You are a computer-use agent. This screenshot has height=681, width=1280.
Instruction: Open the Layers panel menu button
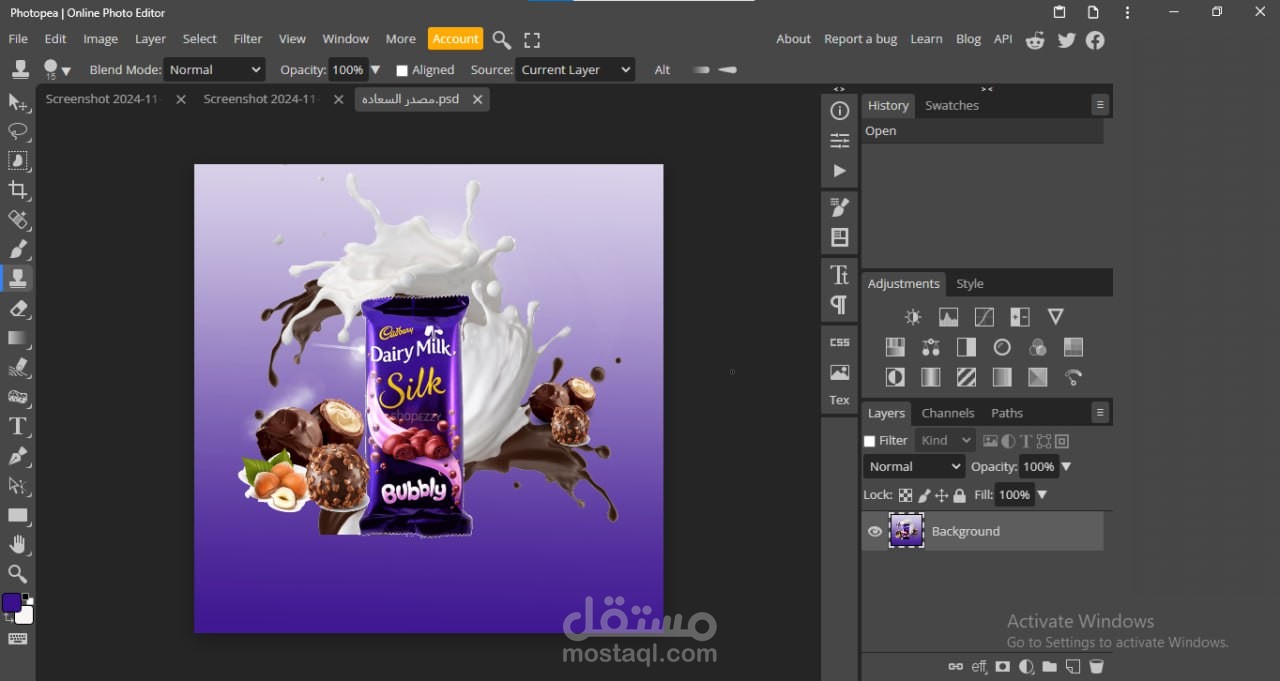pyautogui.click(x=1100, y=413)
